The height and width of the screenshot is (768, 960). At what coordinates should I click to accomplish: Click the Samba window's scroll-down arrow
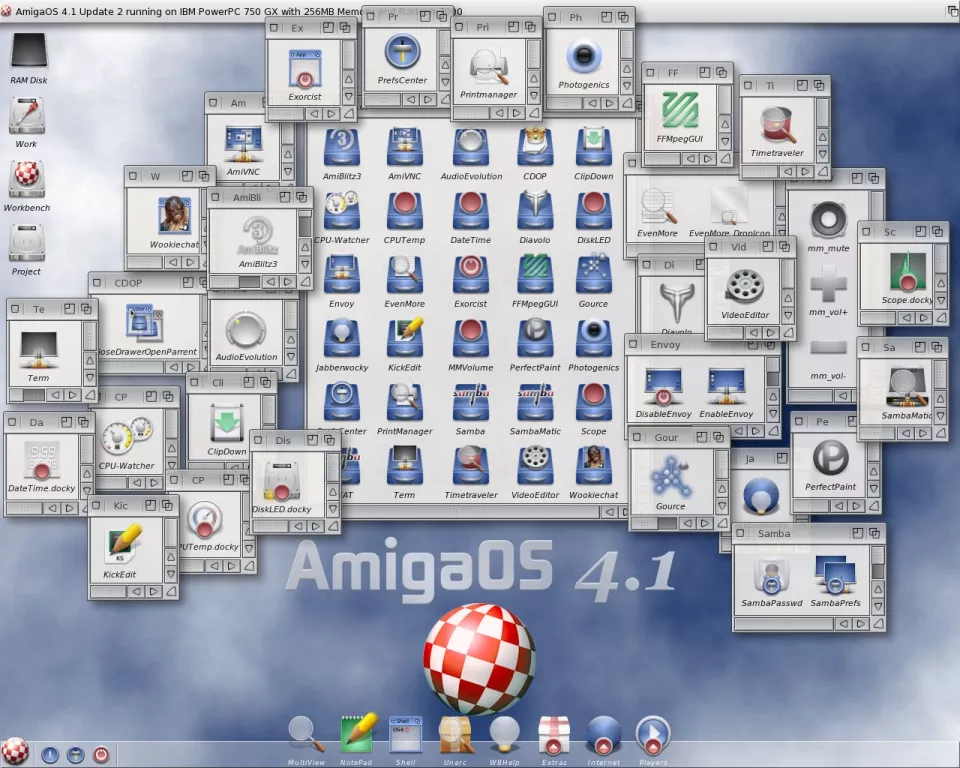[x=878, y=607]
